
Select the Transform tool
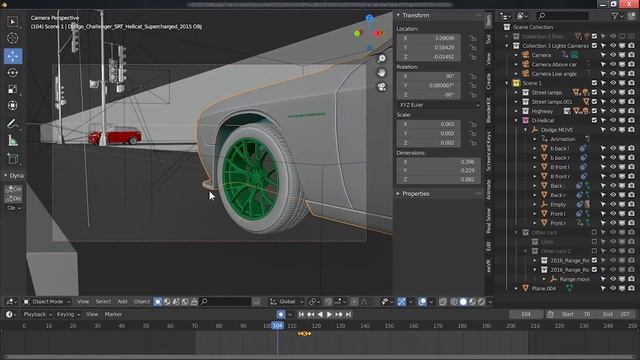point(13,106)
